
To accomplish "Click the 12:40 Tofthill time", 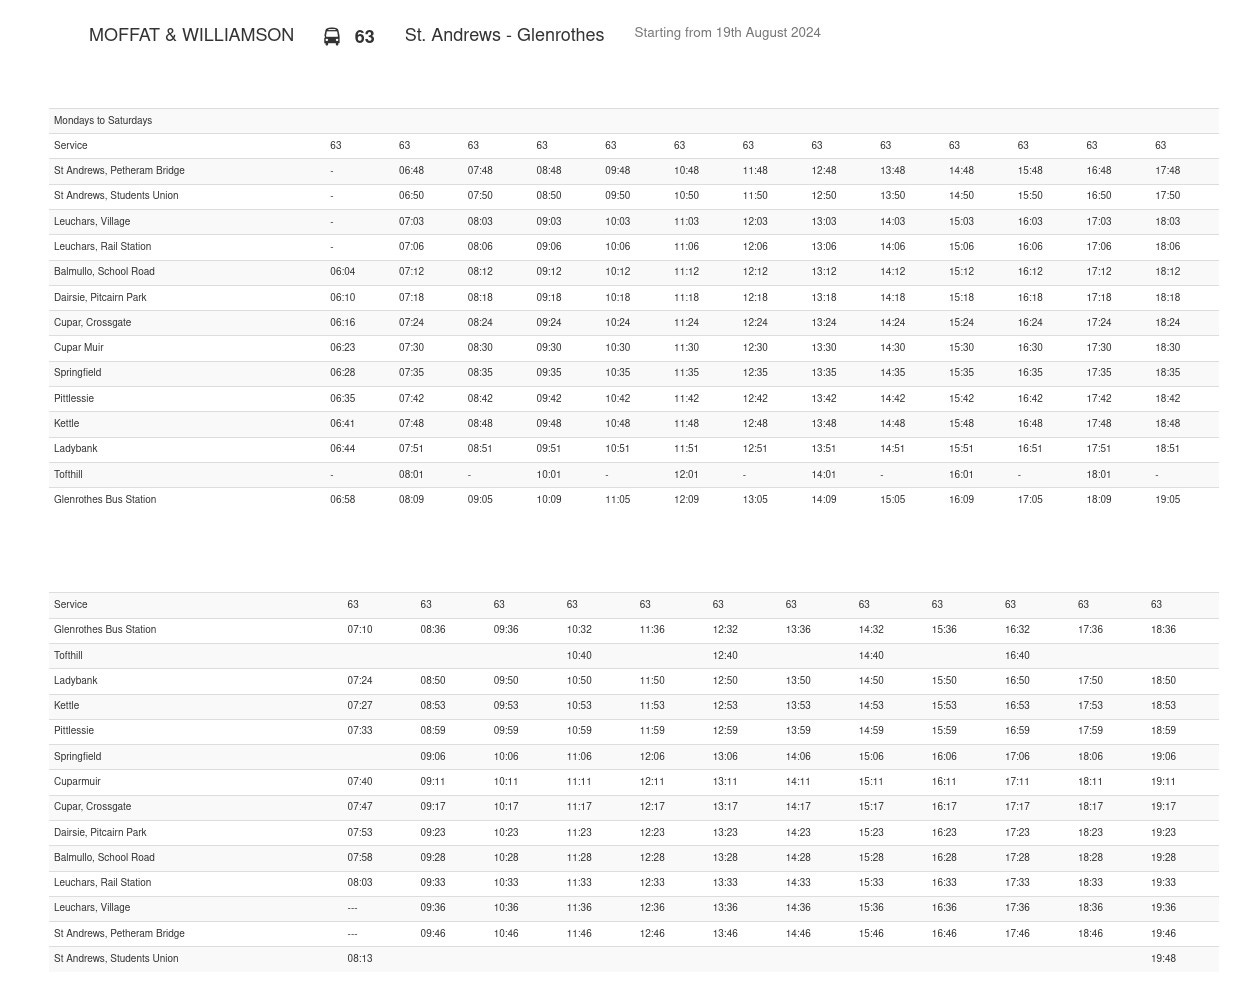I will [x=725, y=656].
